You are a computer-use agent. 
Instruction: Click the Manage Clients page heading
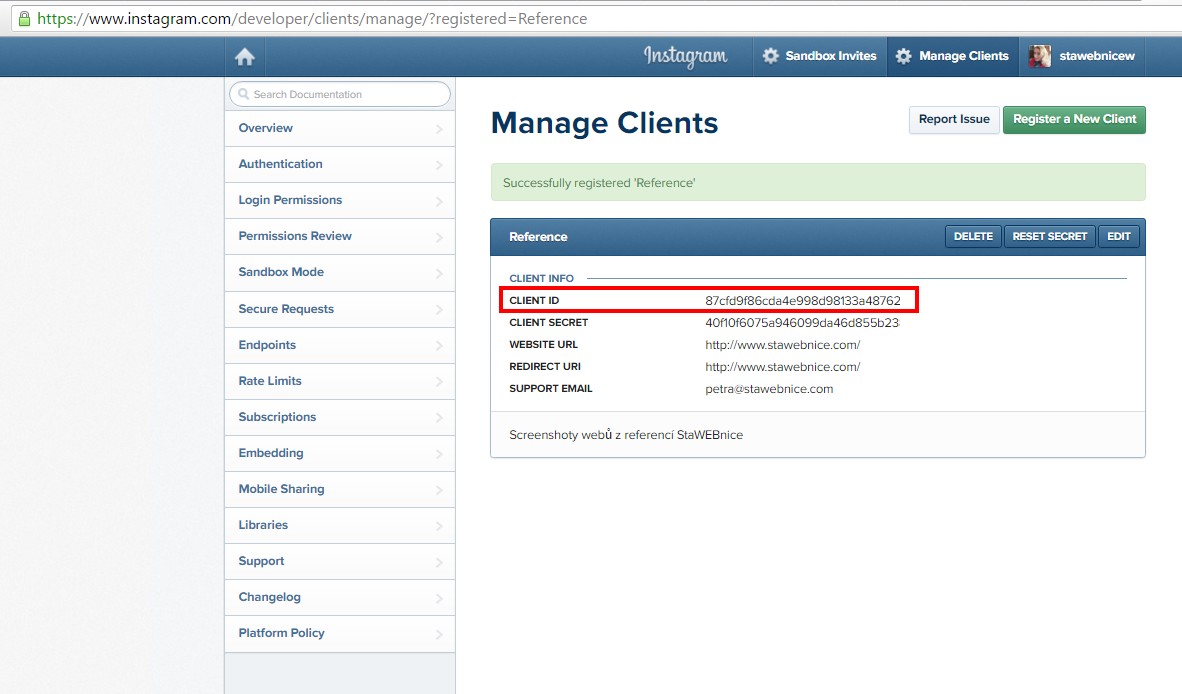pyautogui.click(x=605, y=123)
